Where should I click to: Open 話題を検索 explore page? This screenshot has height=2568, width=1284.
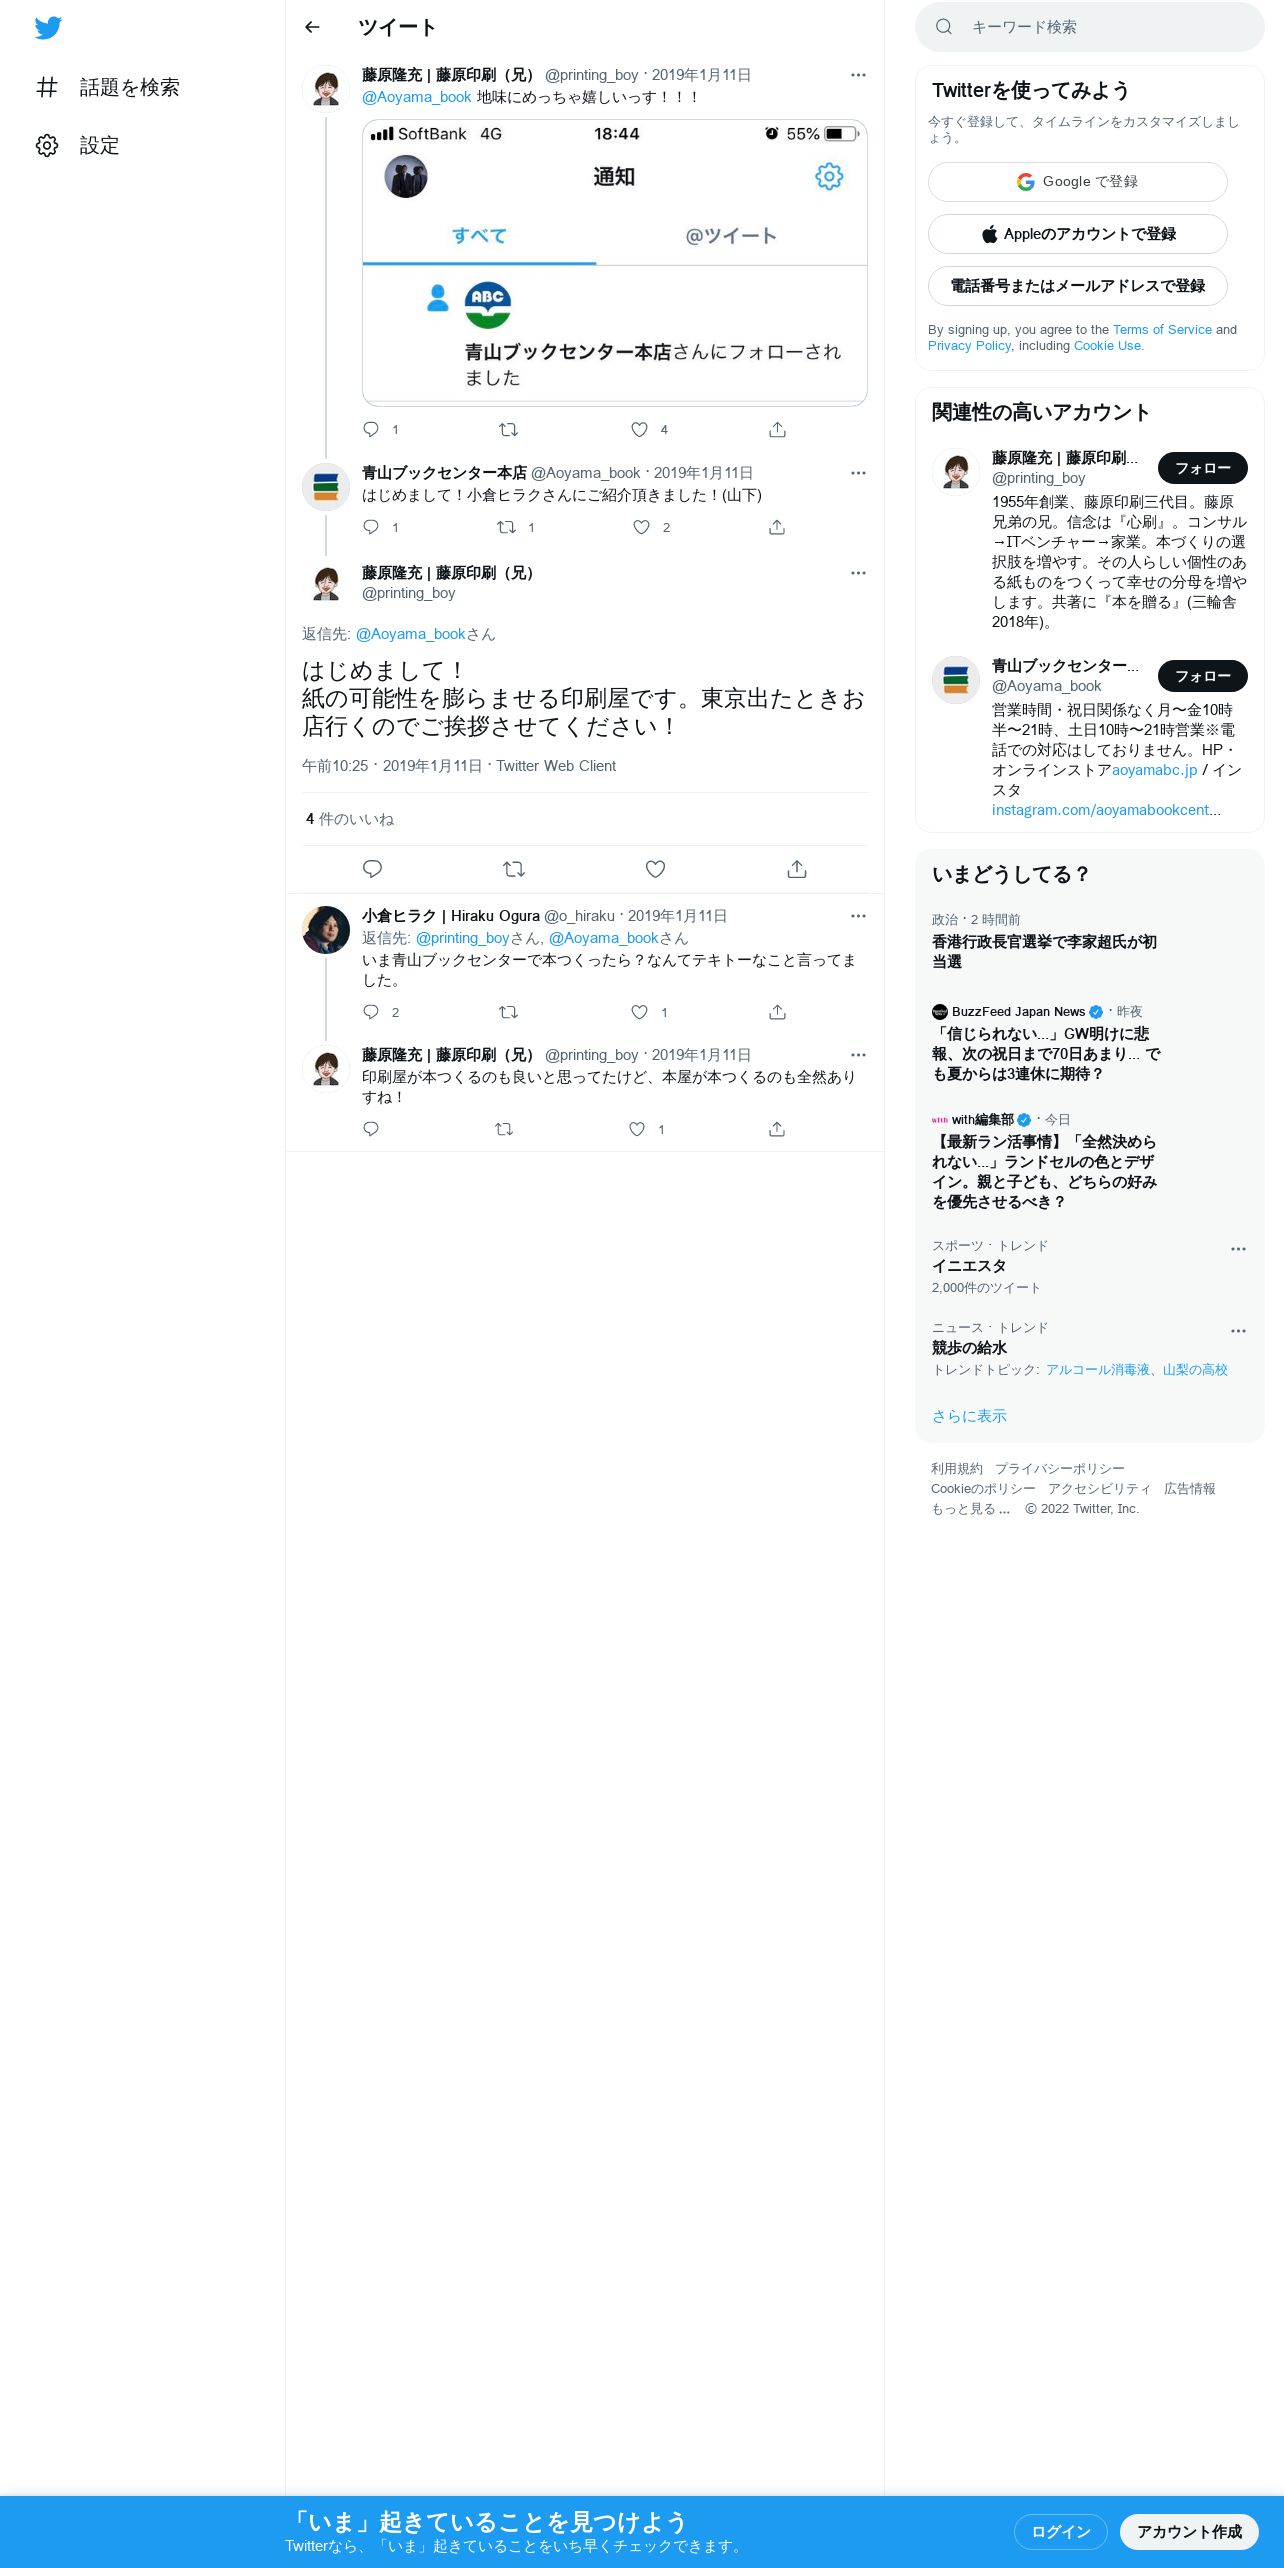(108, 87)
